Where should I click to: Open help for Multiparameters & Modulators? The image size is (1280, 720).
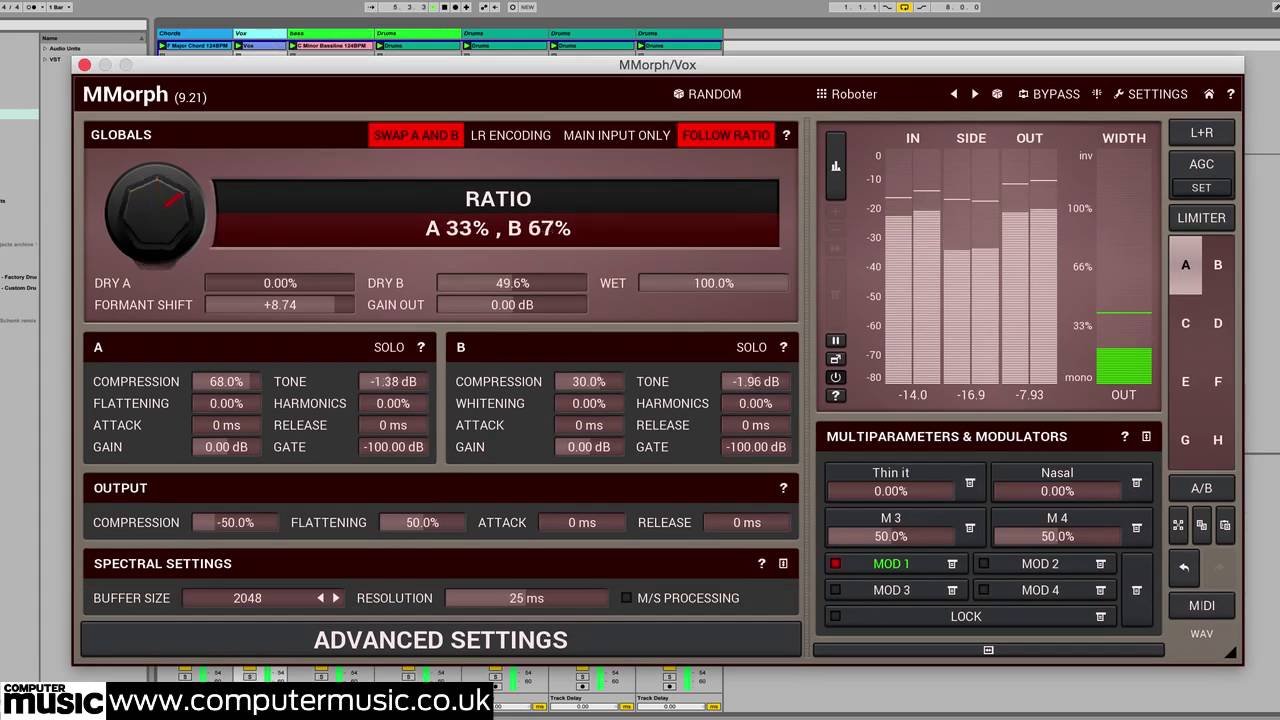1125,437
